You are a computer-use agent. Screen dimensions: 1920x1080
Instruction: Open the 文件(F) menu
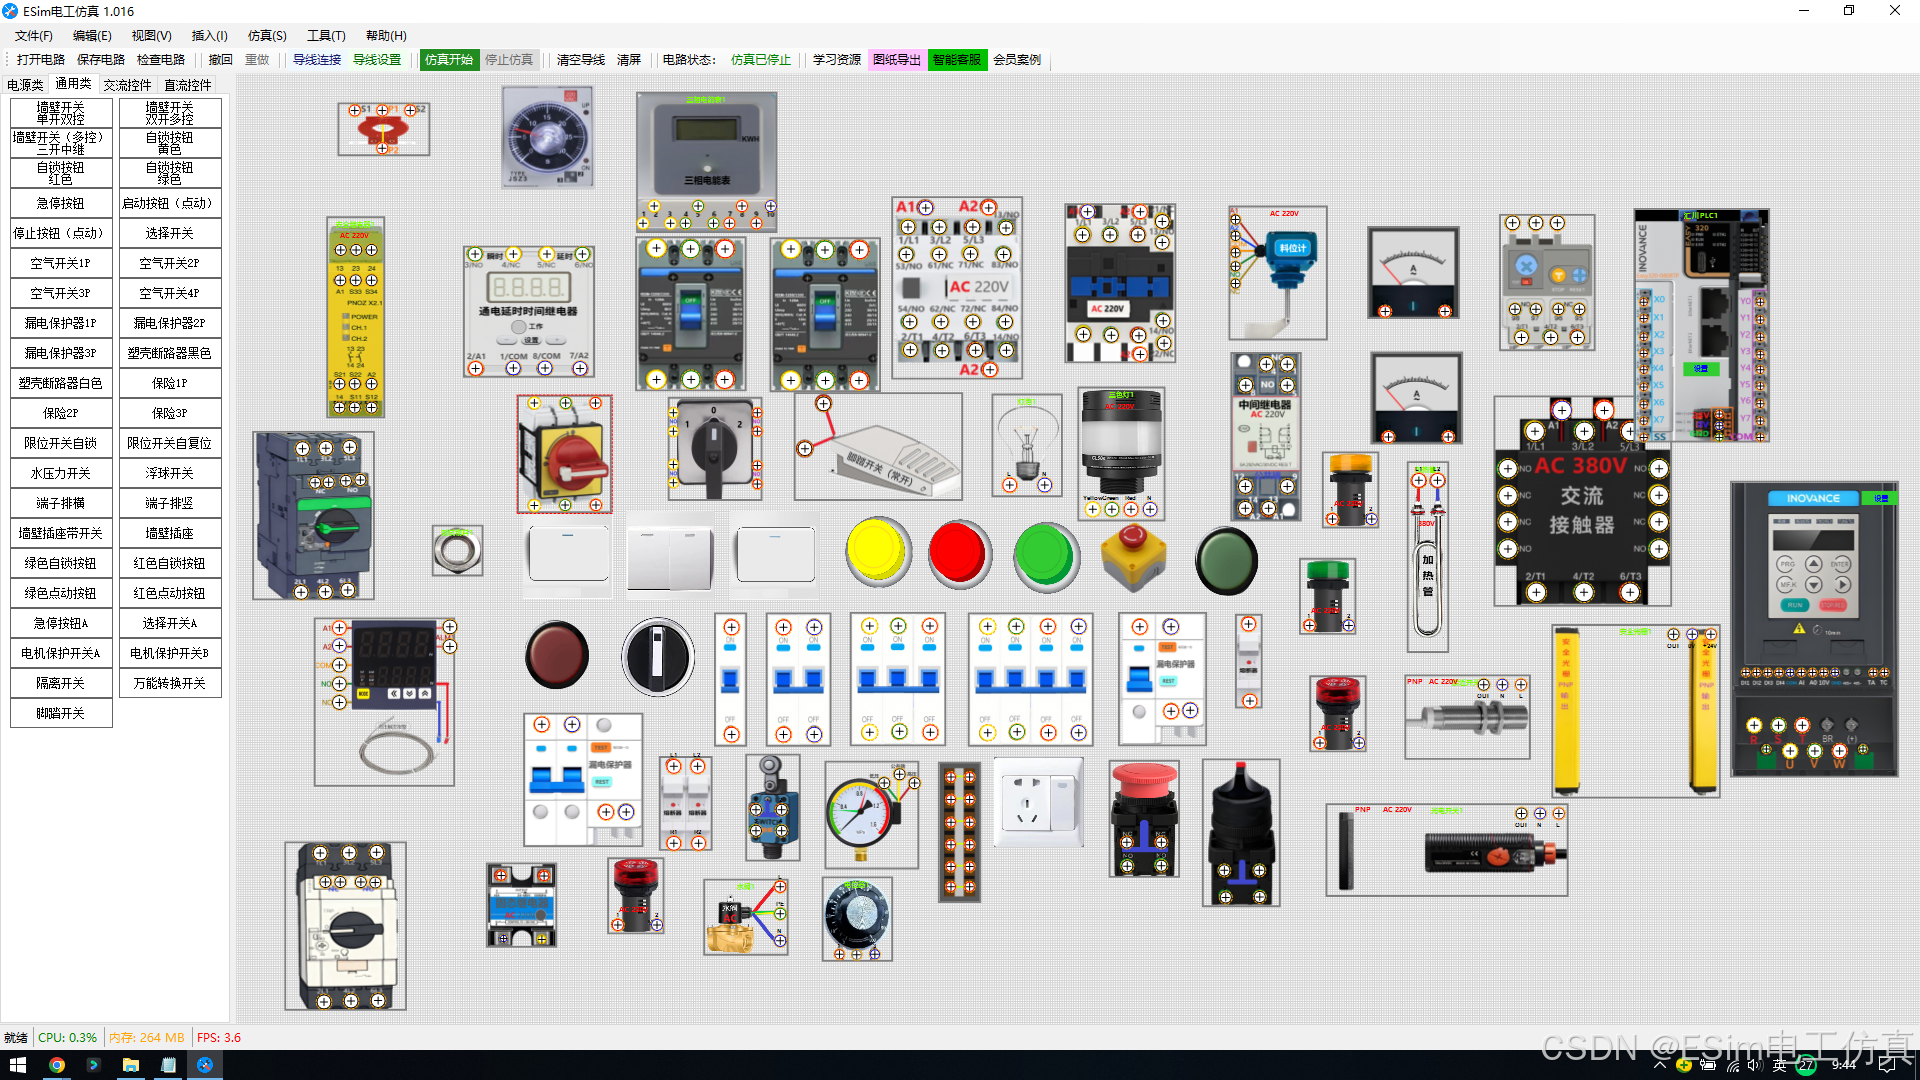(33, 35)
